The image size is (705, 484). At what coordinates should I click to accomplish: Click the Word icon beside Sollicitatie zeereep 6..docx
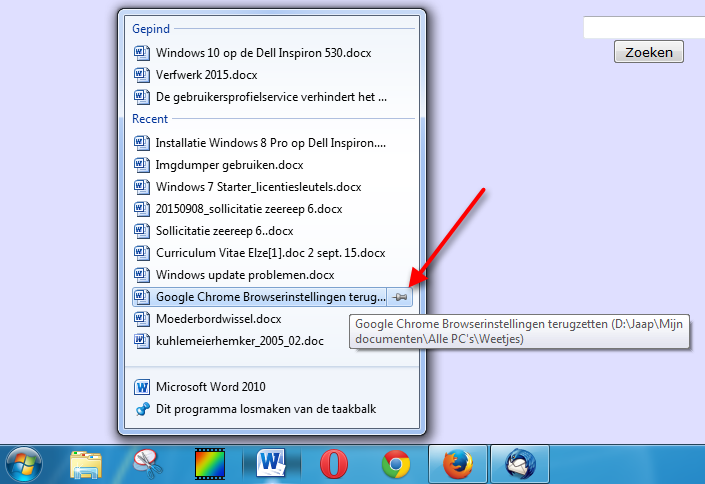click(x=142, y=231)
